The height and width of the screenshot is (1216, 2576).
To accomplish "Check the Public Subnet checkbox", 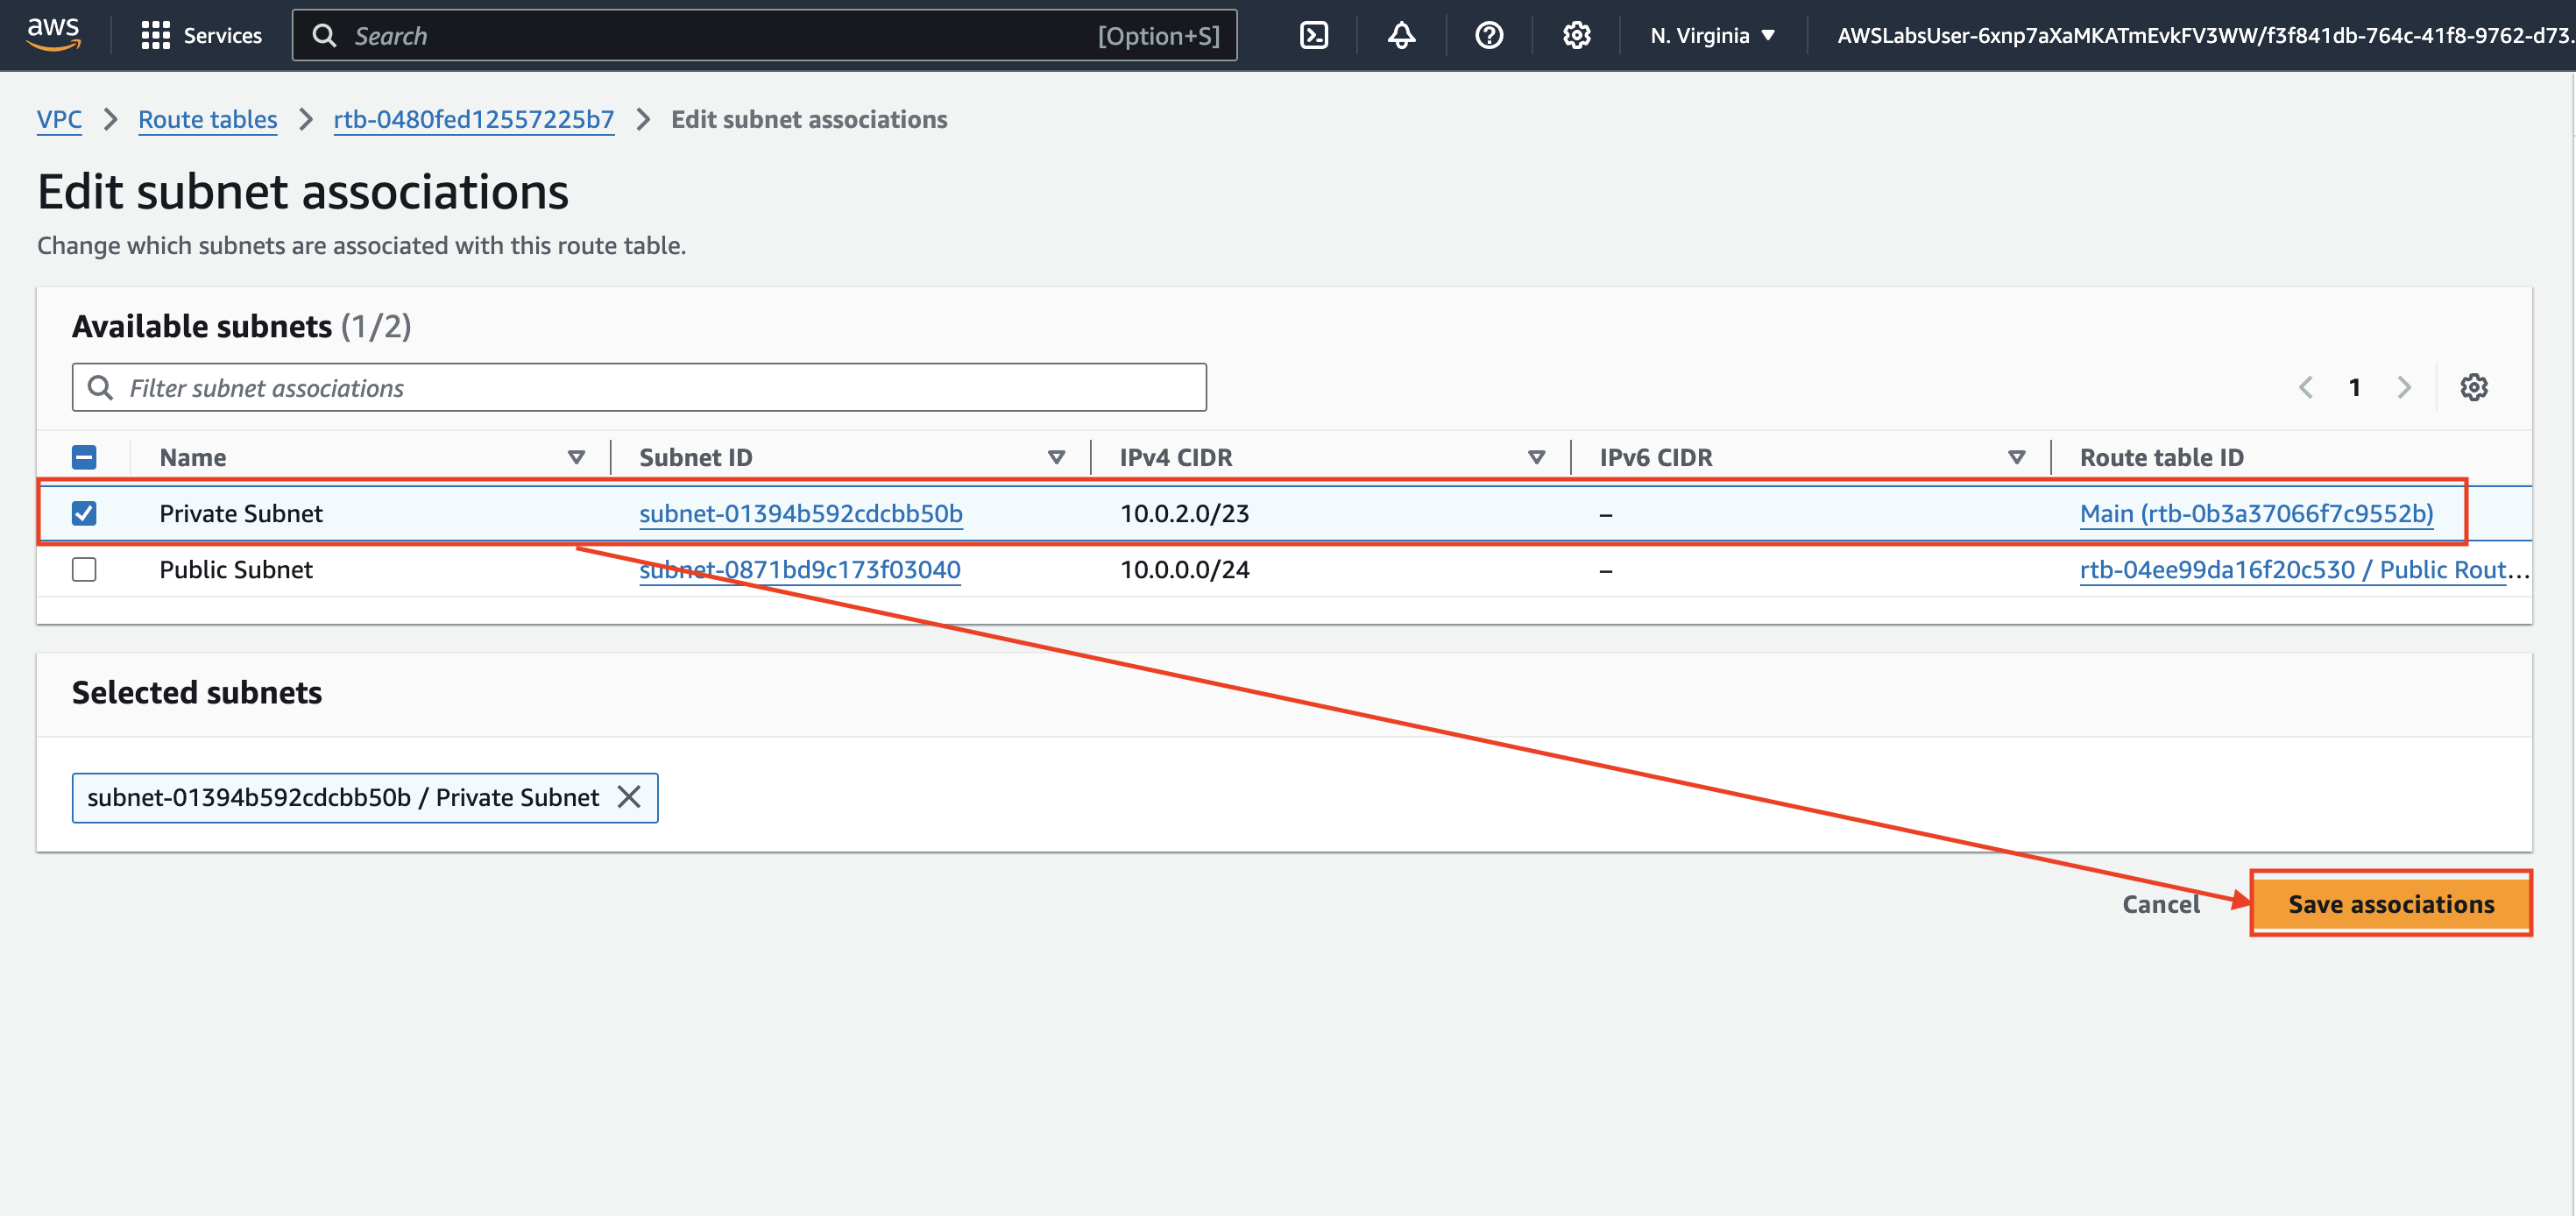I will pyautogui.click(x=84, y=569).
